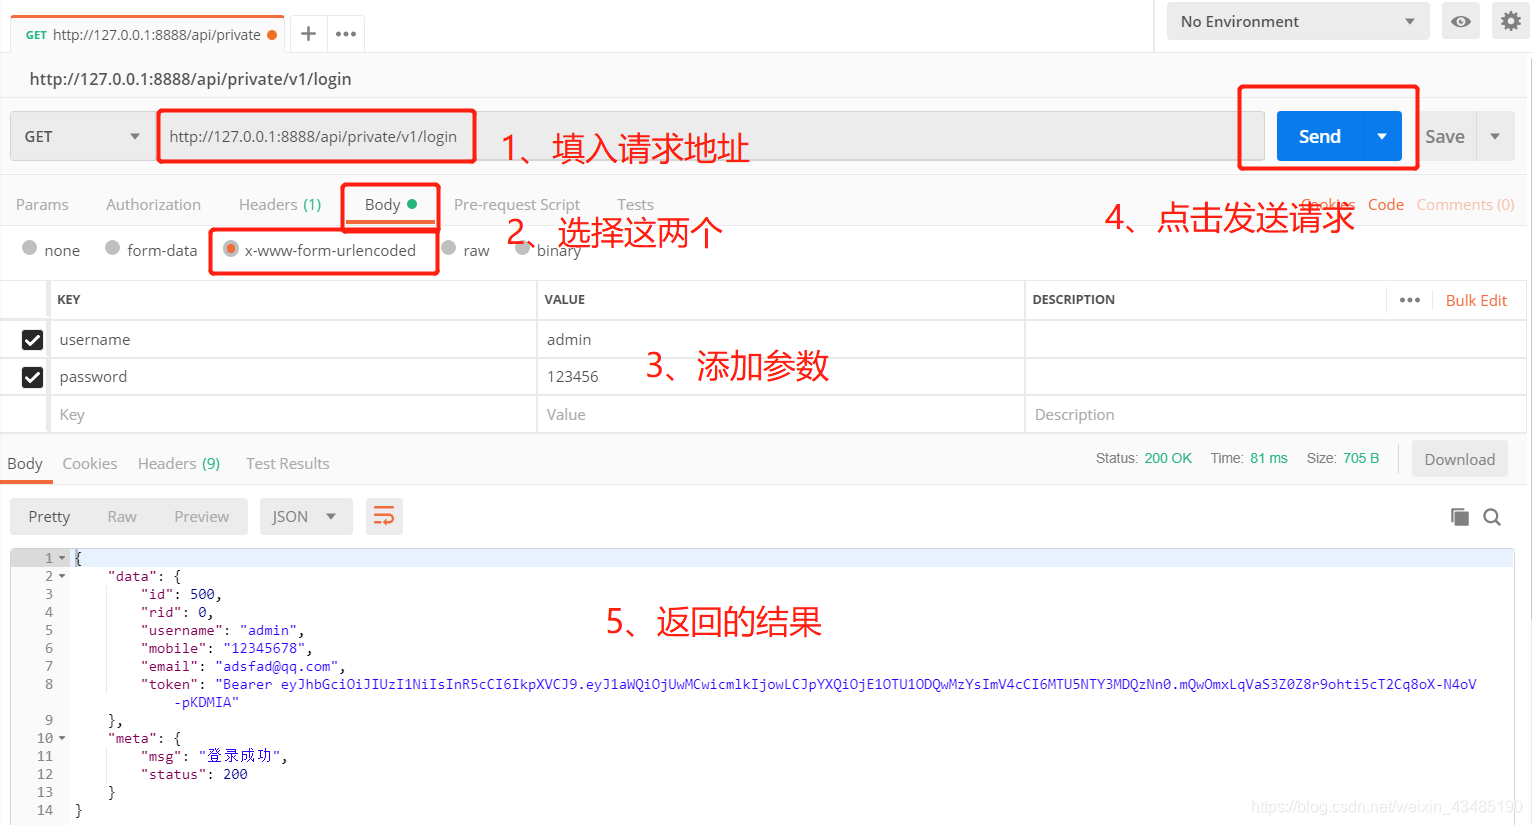Viewport: 1532px width, 825px height.
Task: Open manage environments gear icon
Action: point(1510,21)
